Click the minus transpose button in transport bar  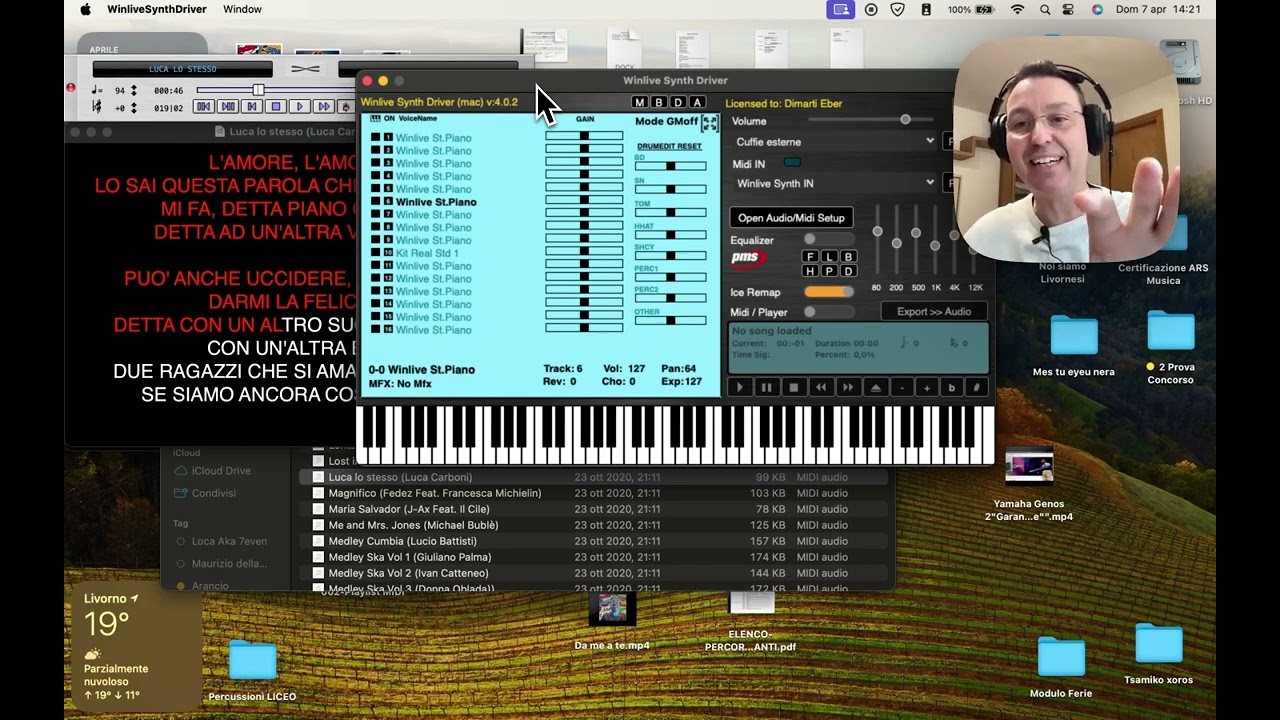[901, 387]
